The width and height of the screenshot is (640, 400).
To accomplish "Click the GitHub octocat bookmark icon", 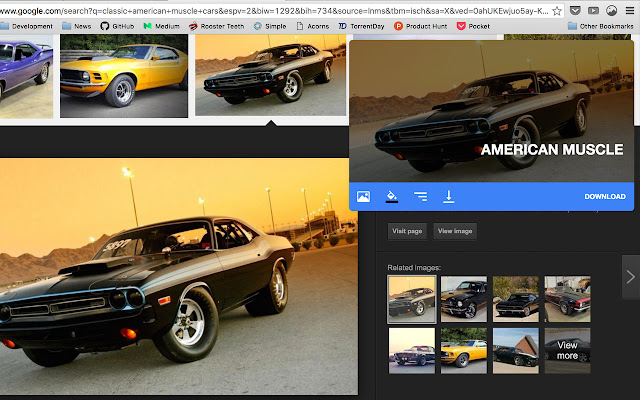I will tap(104, 26).
